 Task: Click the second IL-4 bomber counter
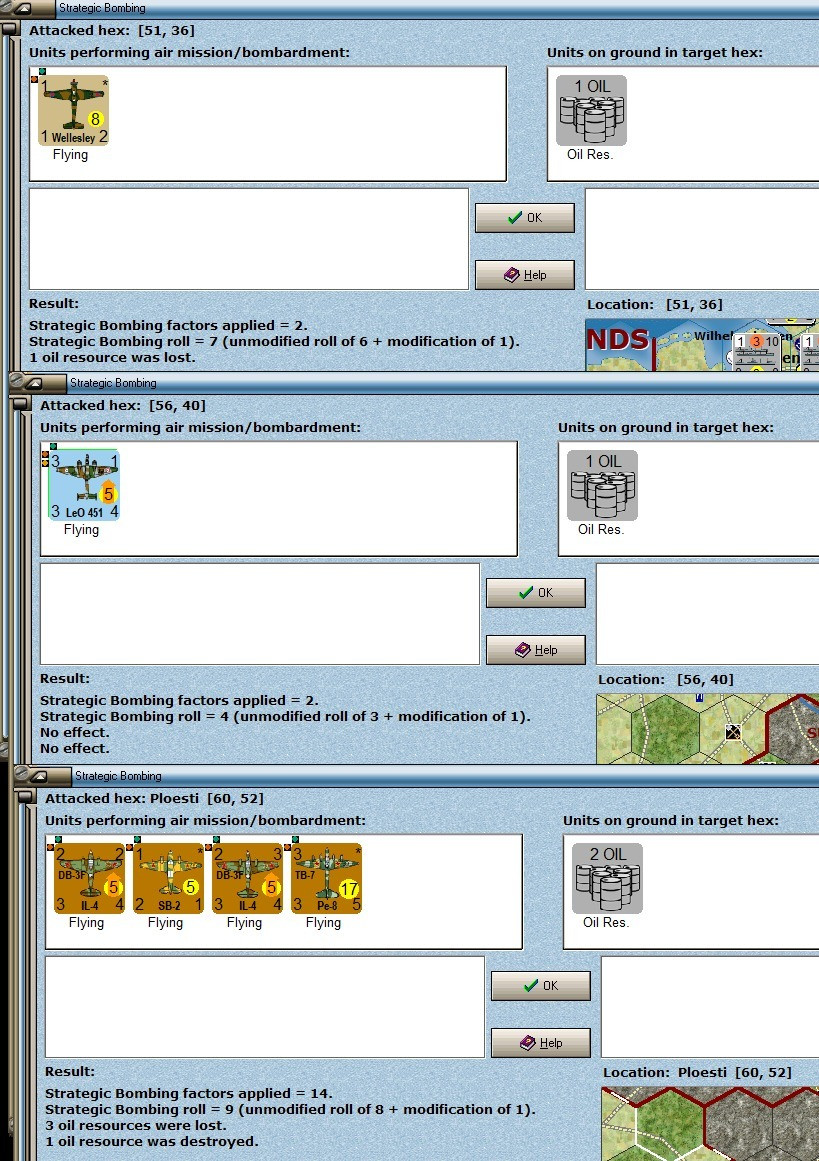coord(247,878)
